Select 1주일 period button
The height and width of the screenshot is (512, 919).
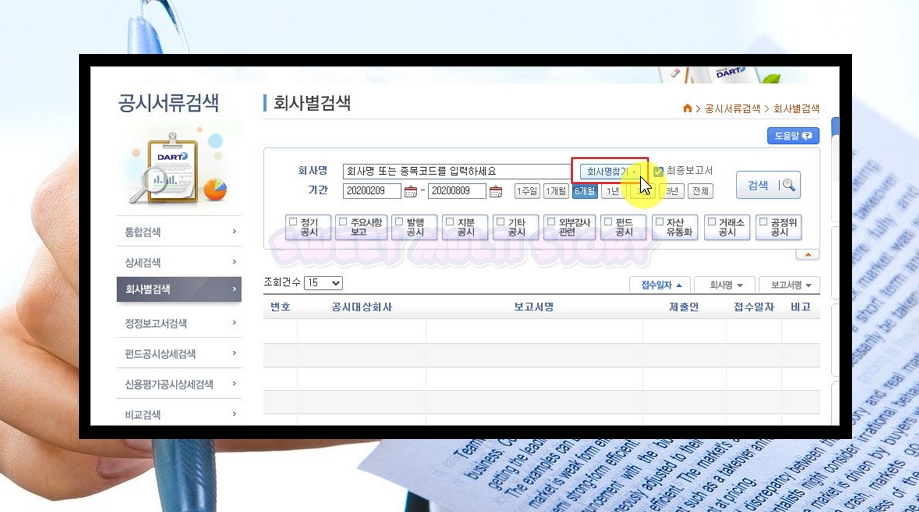point(527,191)
